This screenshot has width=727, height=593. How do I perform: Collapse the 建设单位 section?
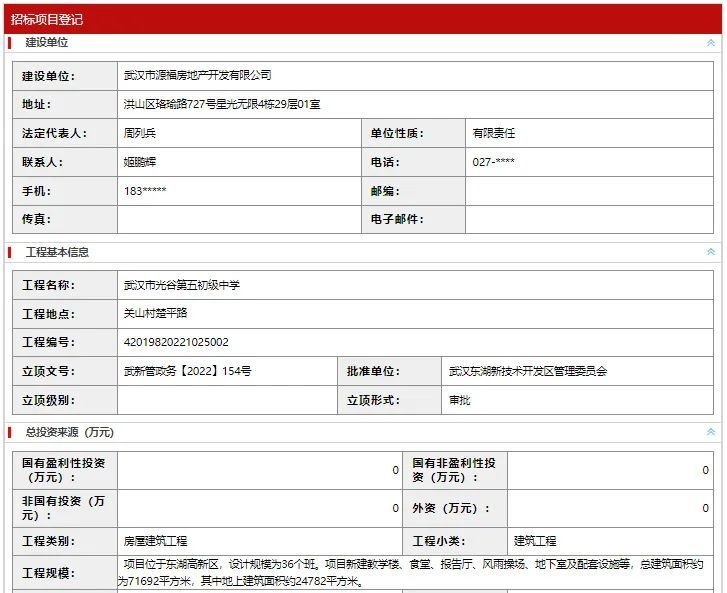pyautogui.click(x=710, y=43)
